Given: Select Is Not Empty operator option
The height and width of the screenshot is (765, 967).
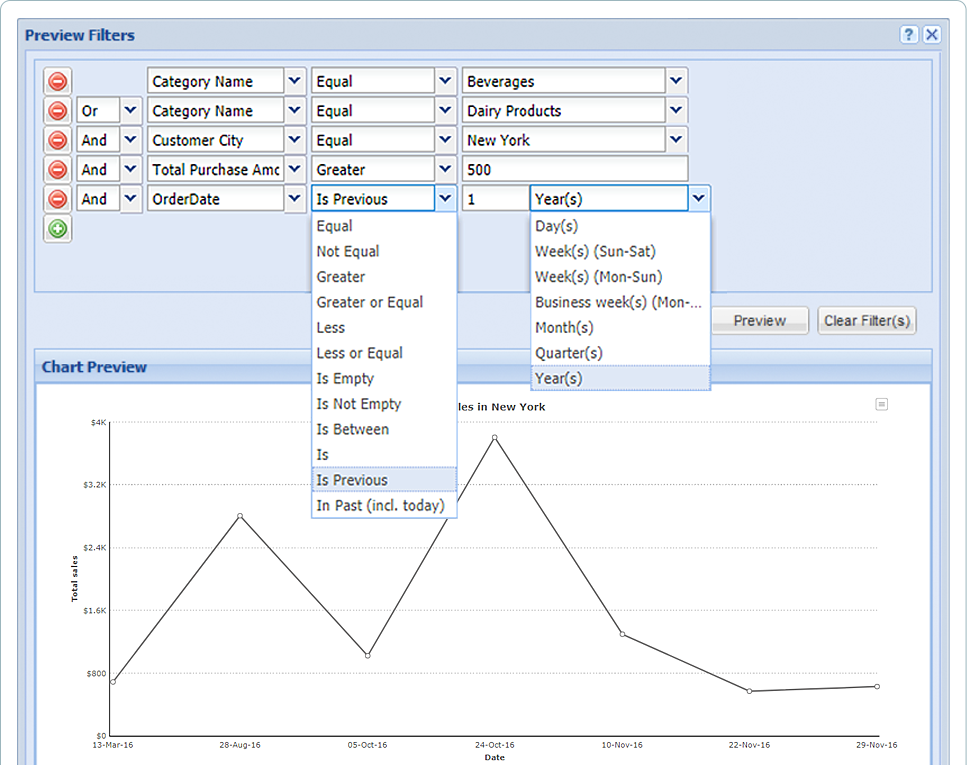Looking at the screenshot, I should coord(384,404).
